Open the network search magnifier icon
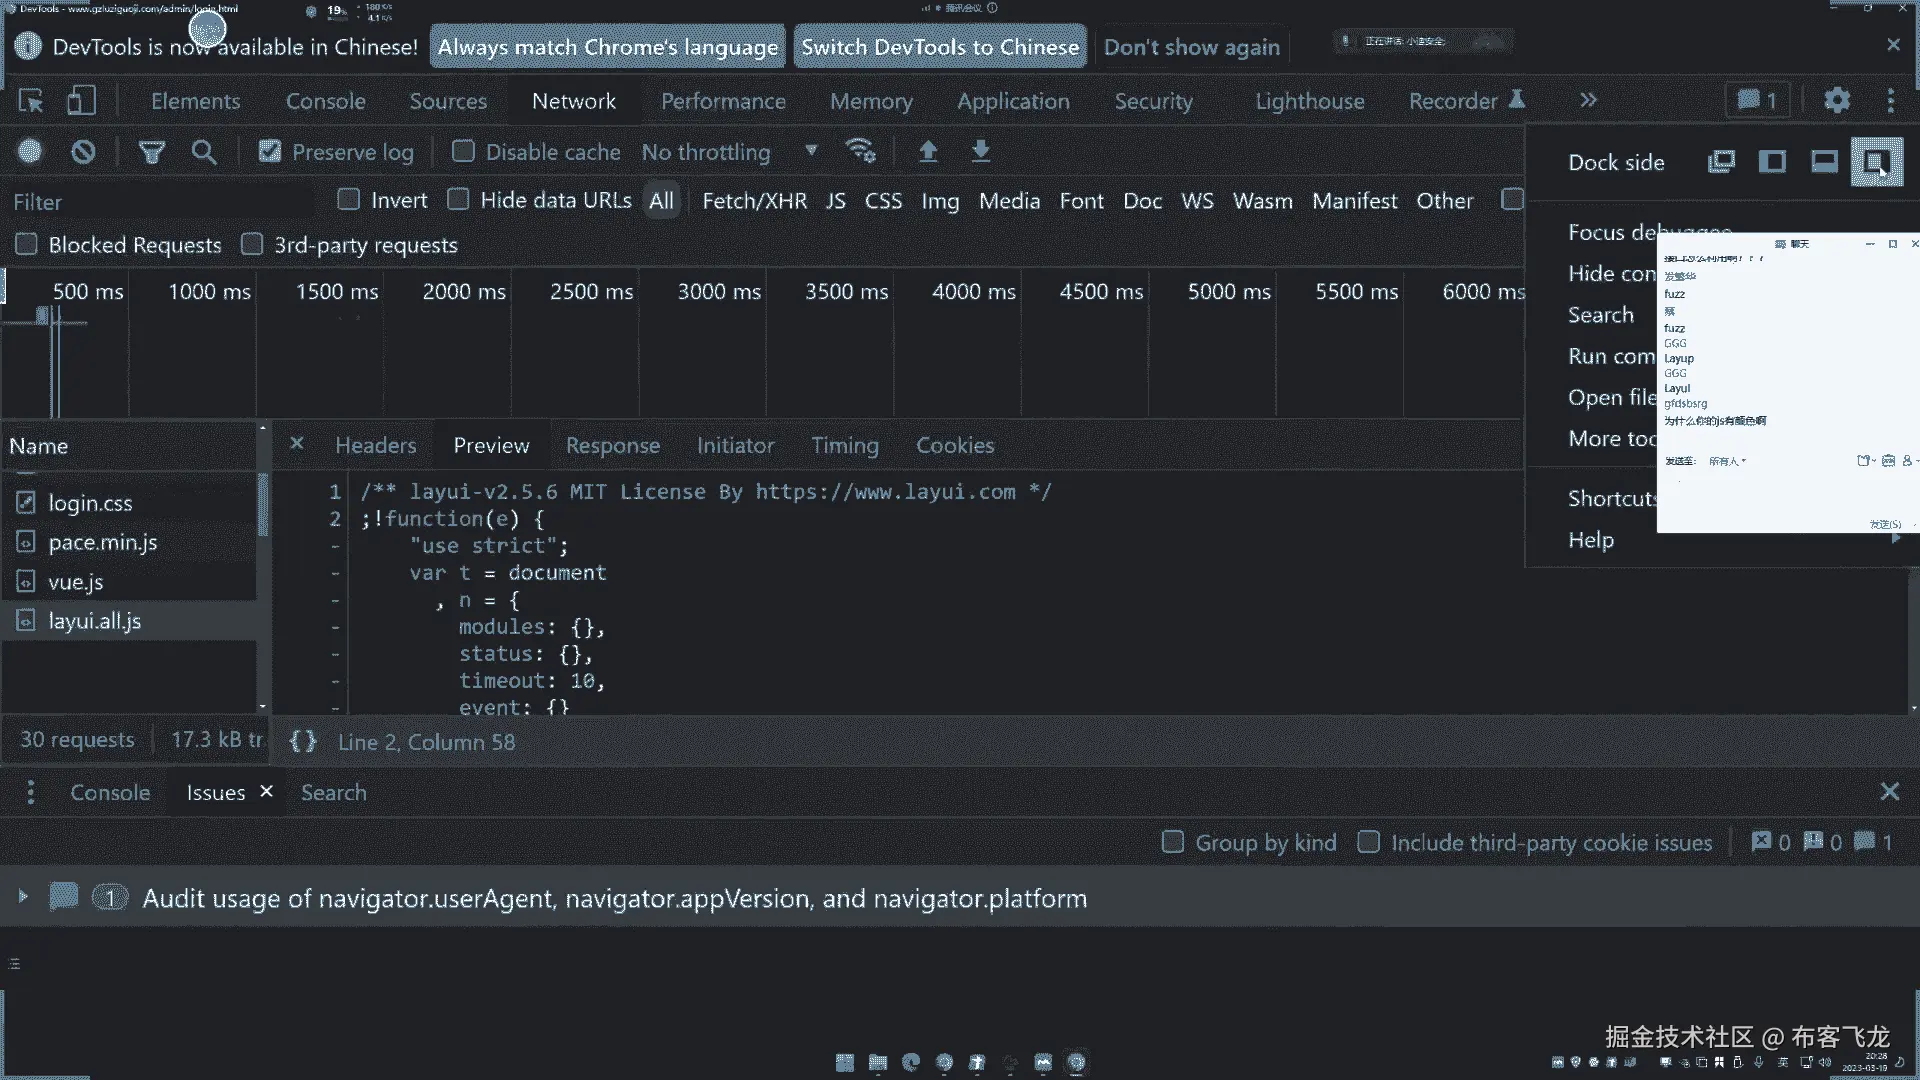 click(204, 152)
